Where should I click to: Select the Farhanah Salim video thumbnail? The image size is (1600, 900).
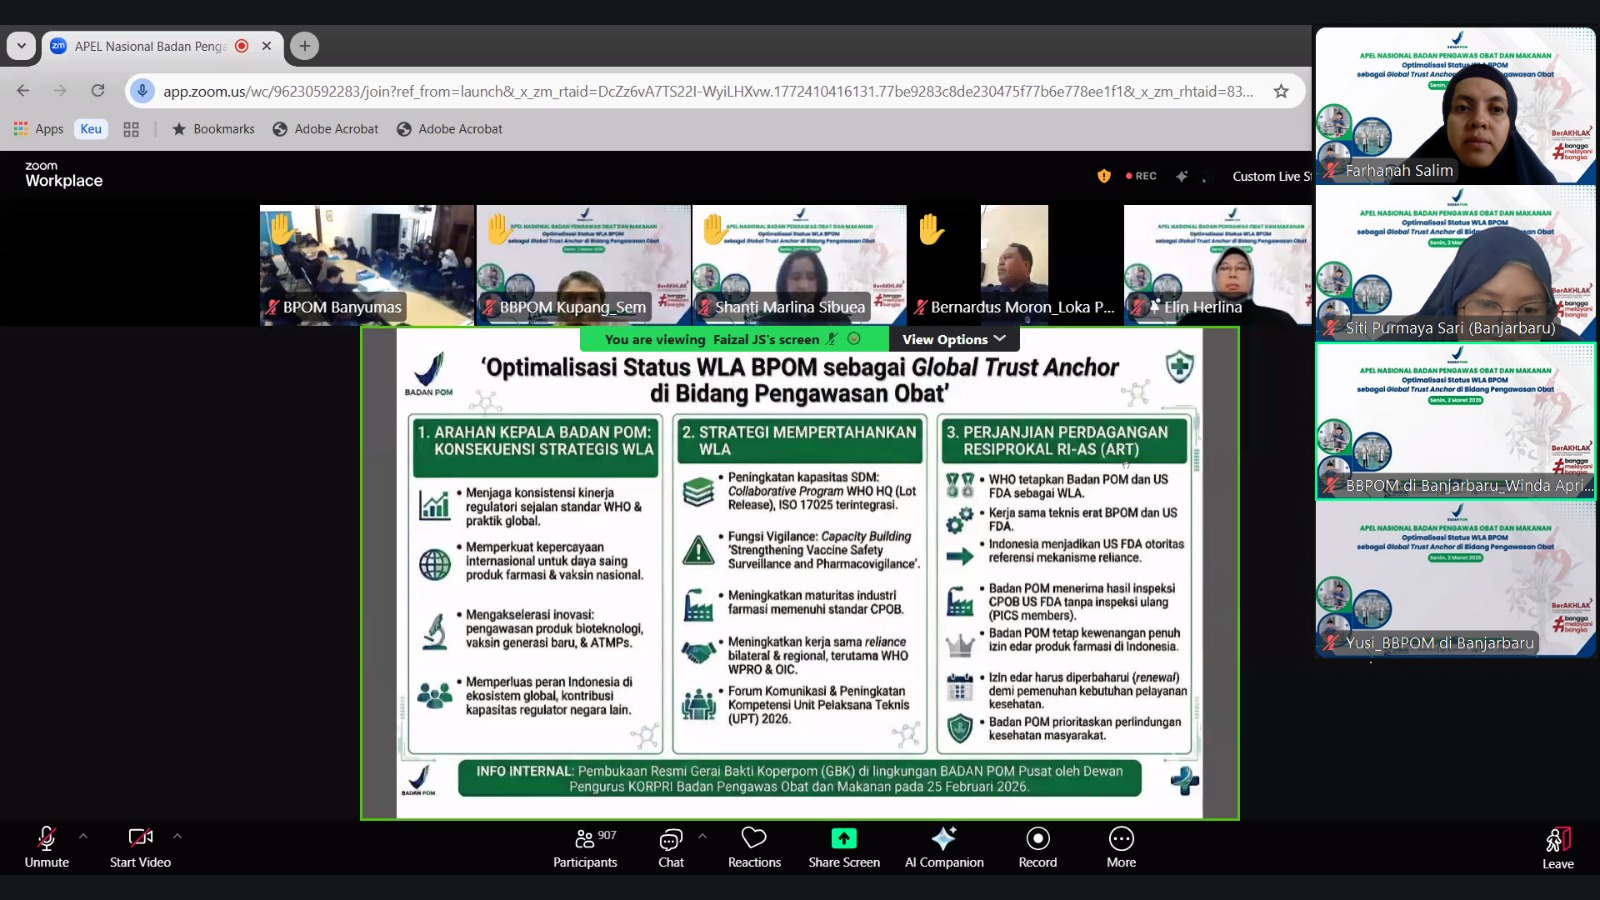point(1455,106)
